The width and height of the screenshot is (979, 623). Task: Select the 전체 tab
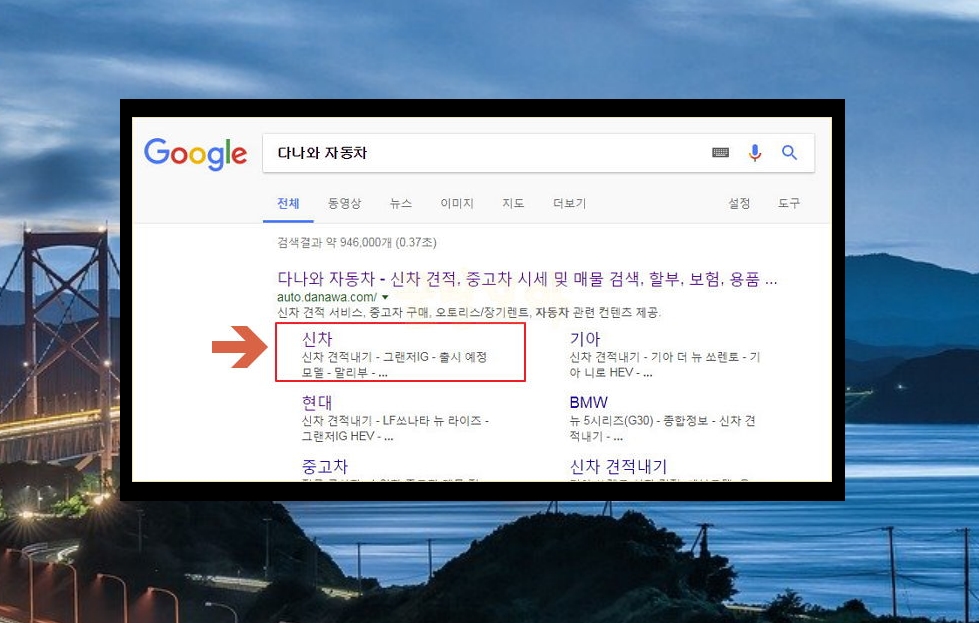click(x=288, y=204)
